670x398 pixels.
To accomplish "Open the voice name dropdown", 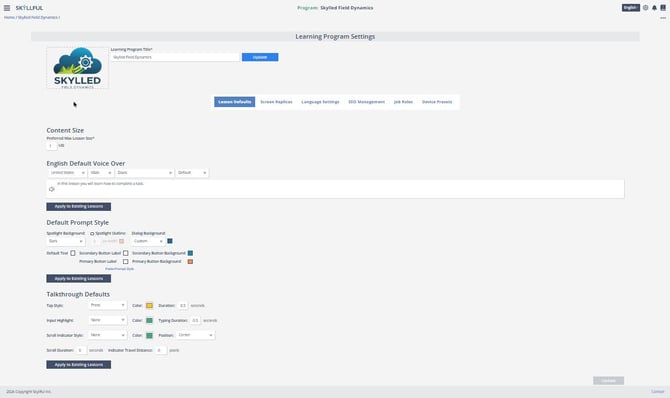I will click(144, 173).
